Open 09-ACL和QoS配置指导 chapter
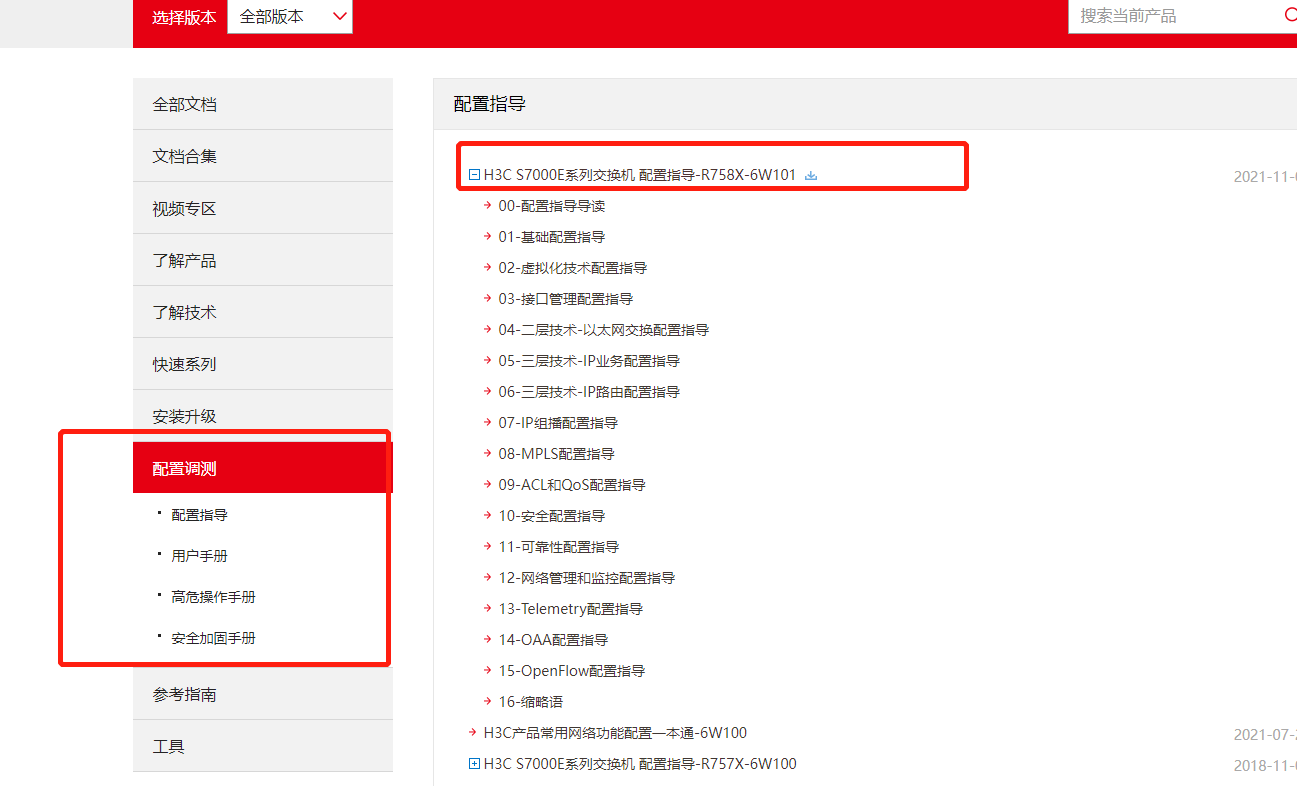The height and width of the screenshot is (786, 1297). tap(572, 485)
